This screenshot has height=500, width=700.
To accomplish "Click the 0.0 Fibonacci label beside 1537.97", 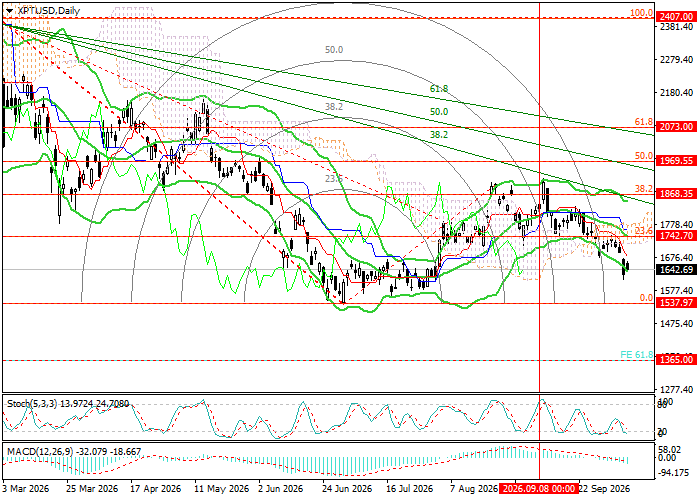I will click(646, 298).
